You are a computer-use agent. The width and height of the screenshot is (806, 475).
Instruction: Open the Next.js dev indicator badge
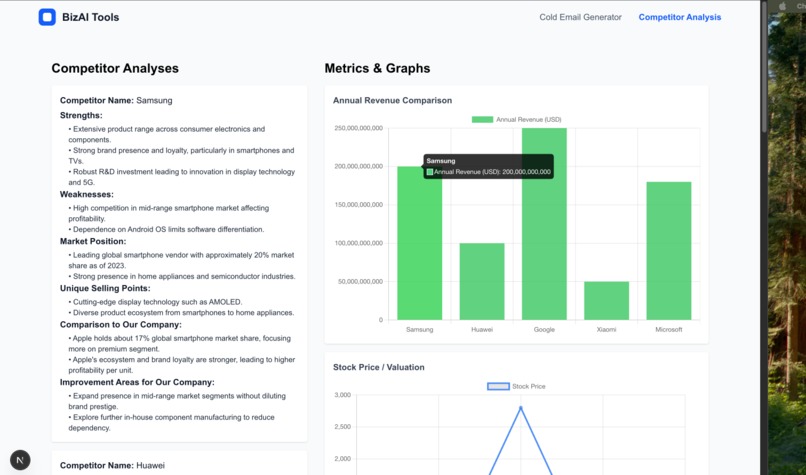[20, 460]
